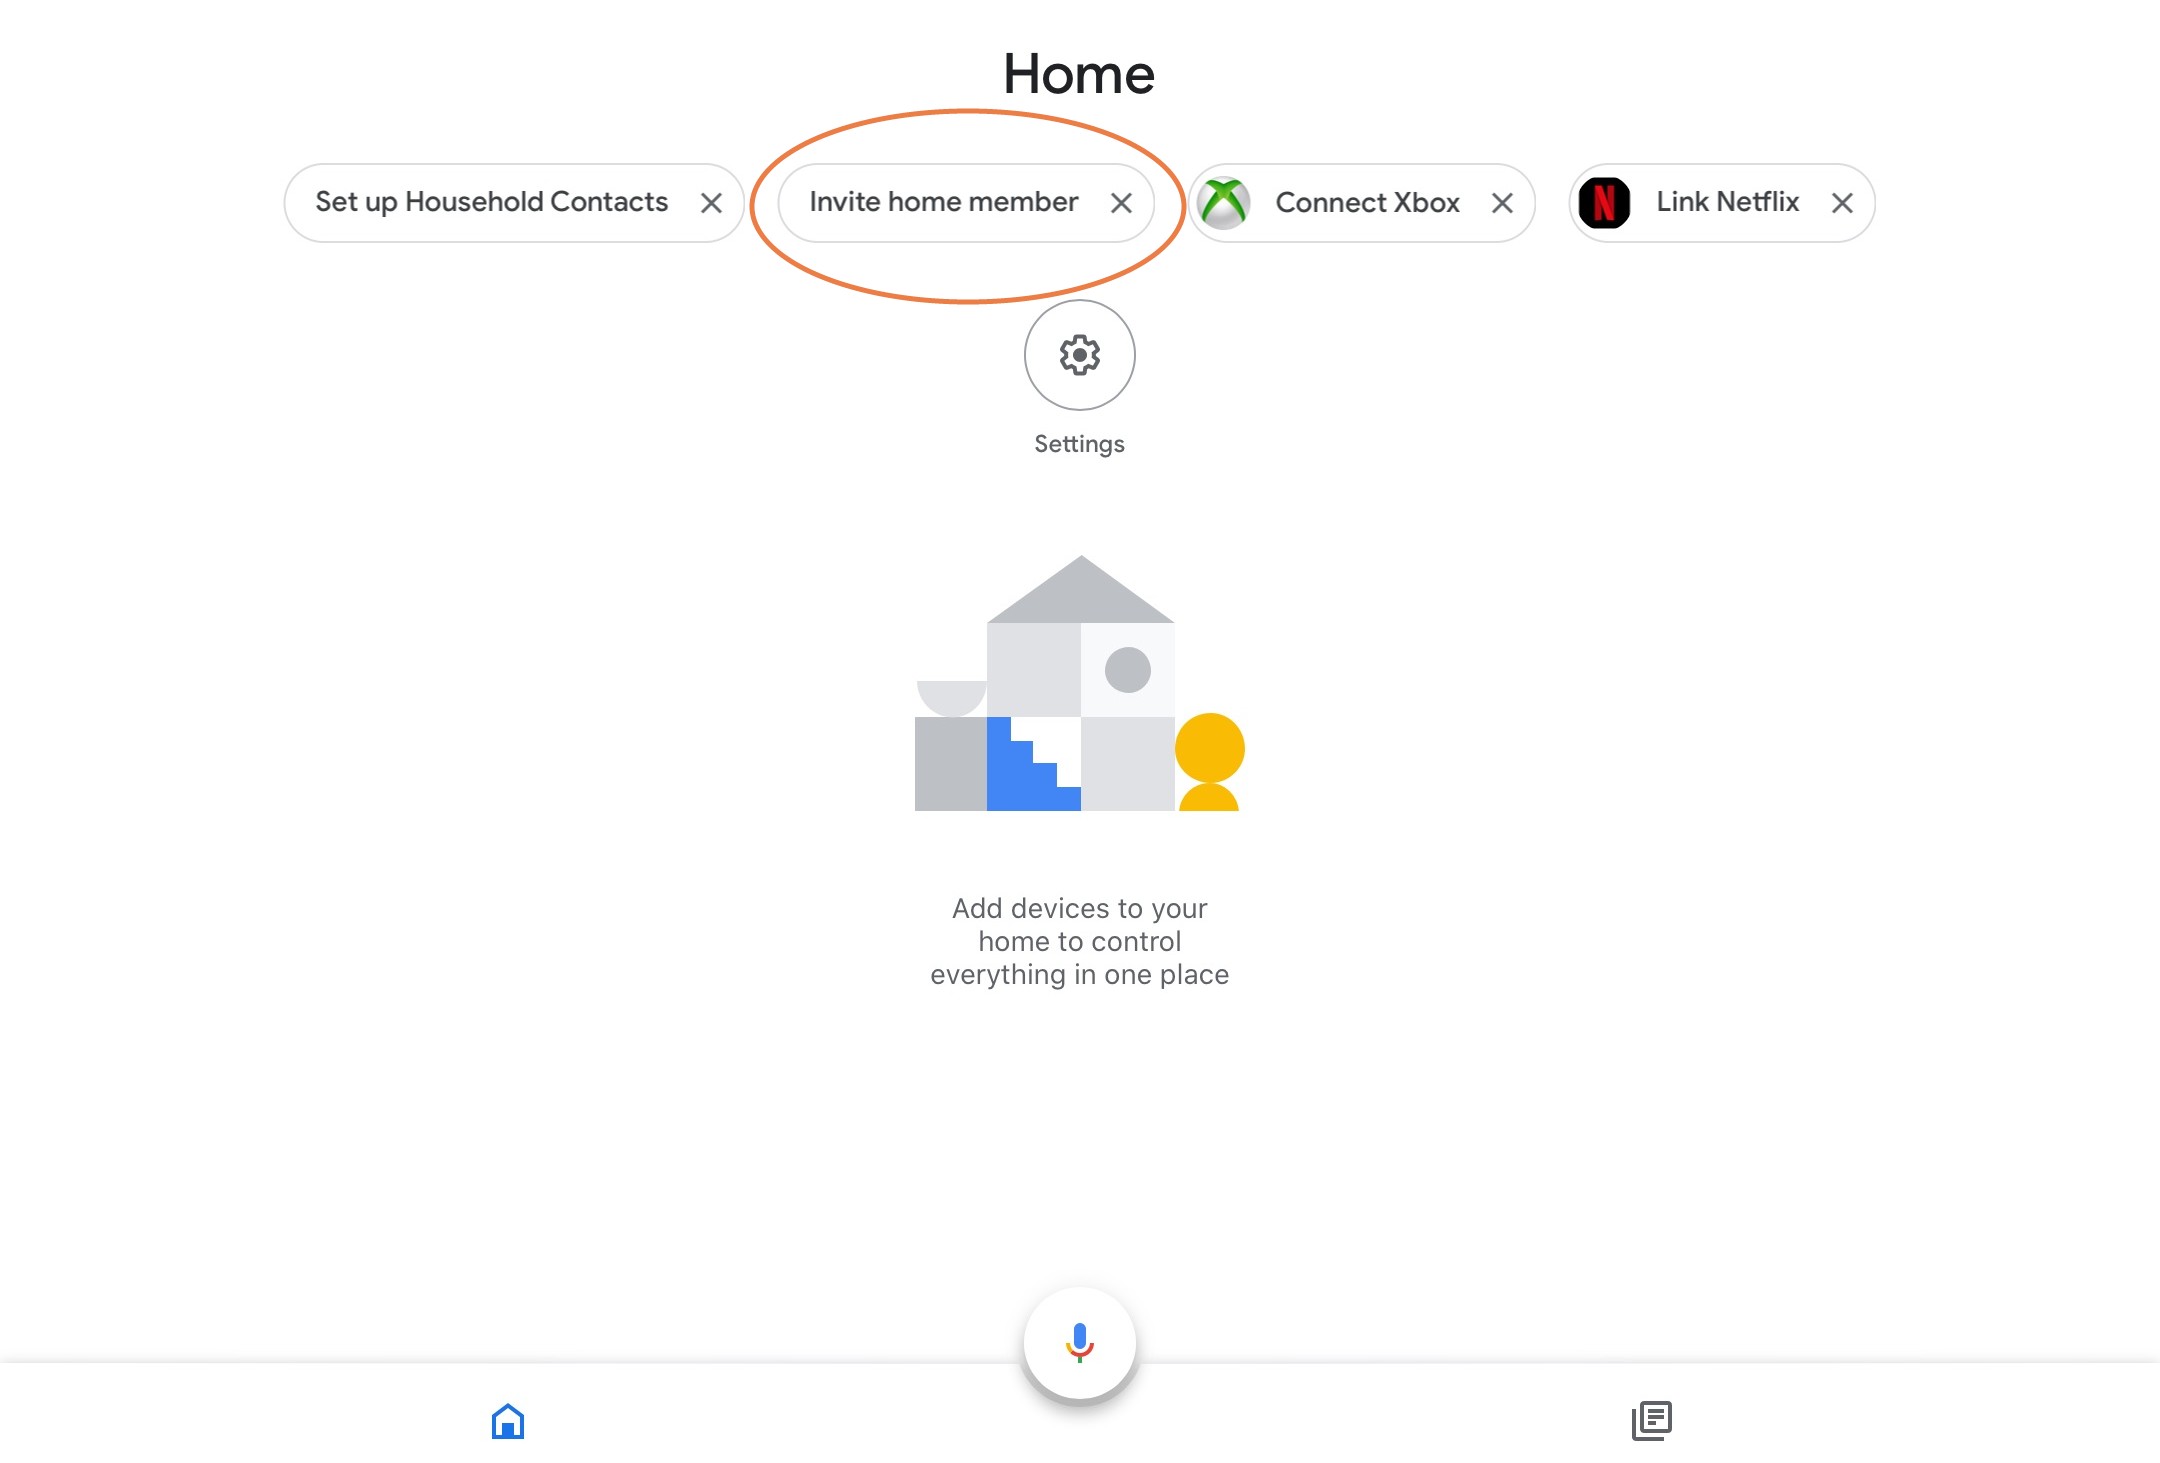Dismiss the Set up Household Contacts chip
Image resolution: width=2160 pixels, height=1463 pixels.
pos(712,202)
